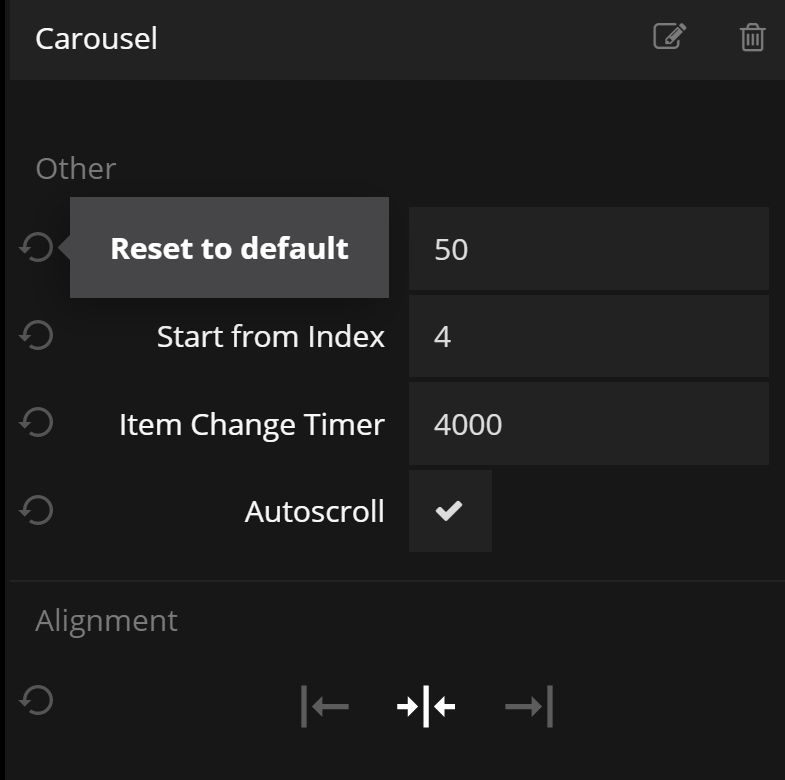Delete the Carousel with the trash icon
Viewport: 785px width, 780px height.
pos(752,38)
